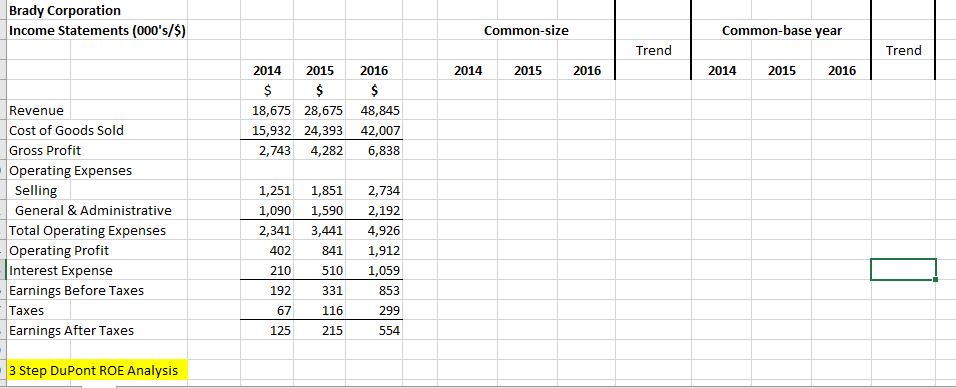This screenshot has width=956, height=388.
Task: Select 2016 revenue value 48,845
Action: [379, 110]
